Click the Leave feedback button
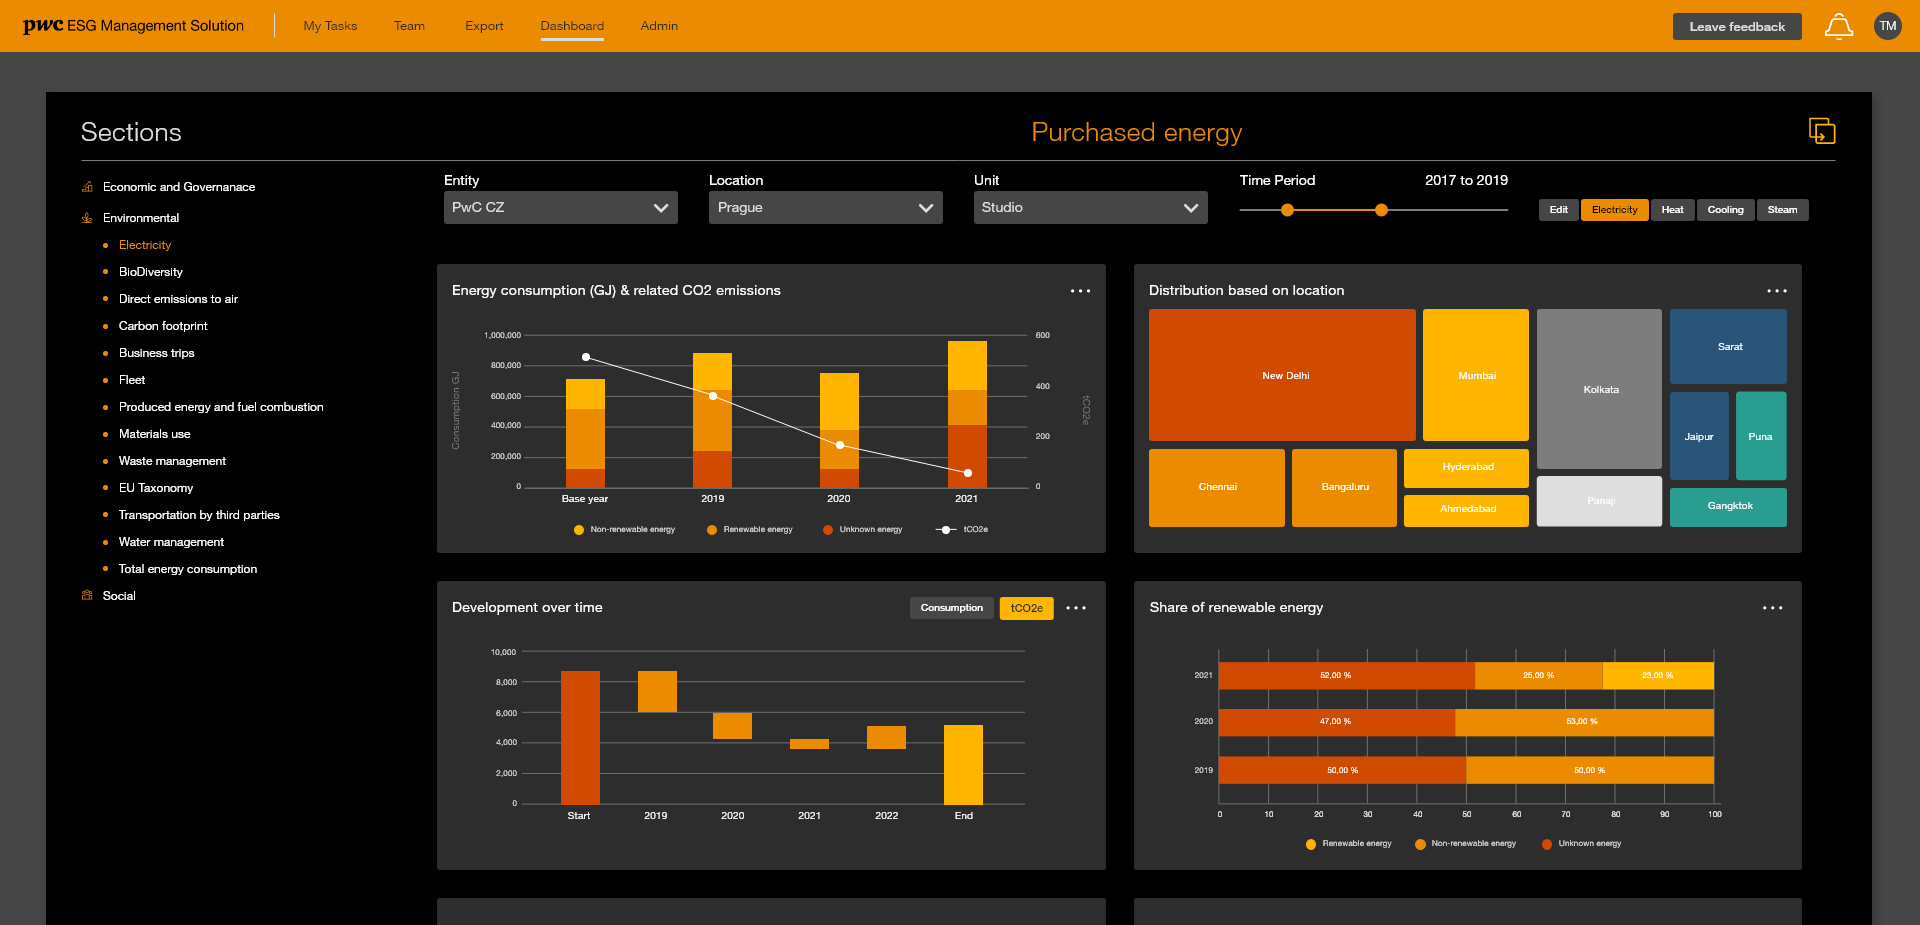Image resolution: width=1920 pixels, height=925 pixels. (x=1737, y=26)
